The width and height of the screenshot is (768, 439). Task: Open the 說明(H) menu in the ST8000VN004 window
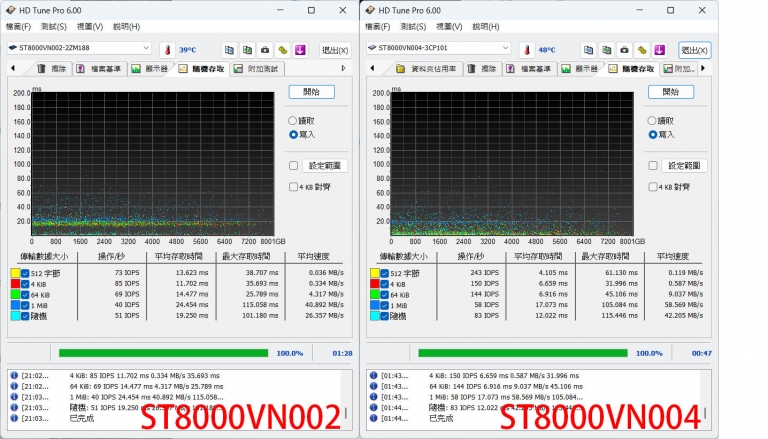[486, 26]
